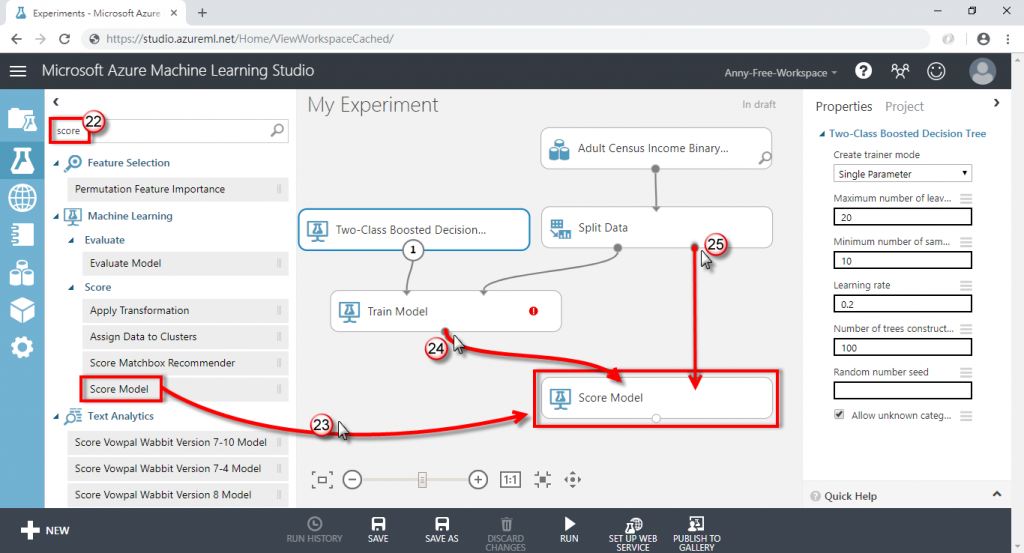Click the Run History button

click(x=314, y=530)
